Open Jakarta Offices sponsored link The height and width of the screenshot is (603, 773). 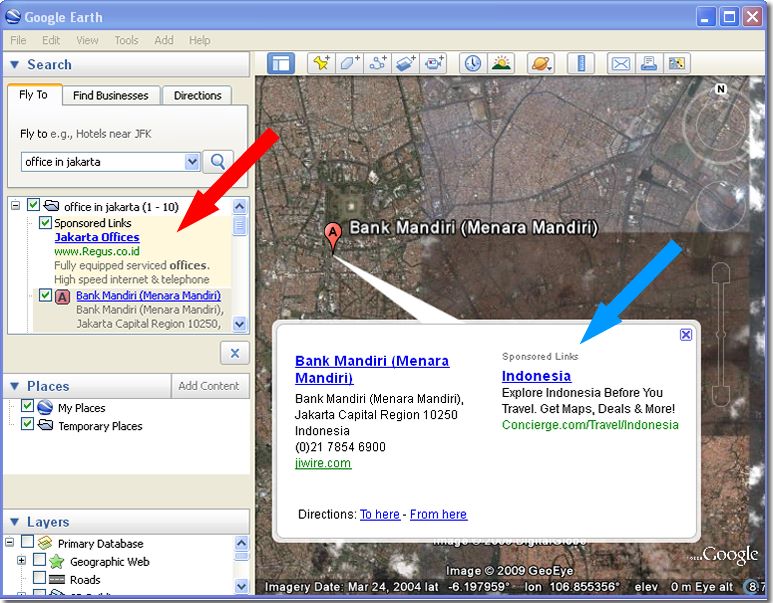click(97, 237)
